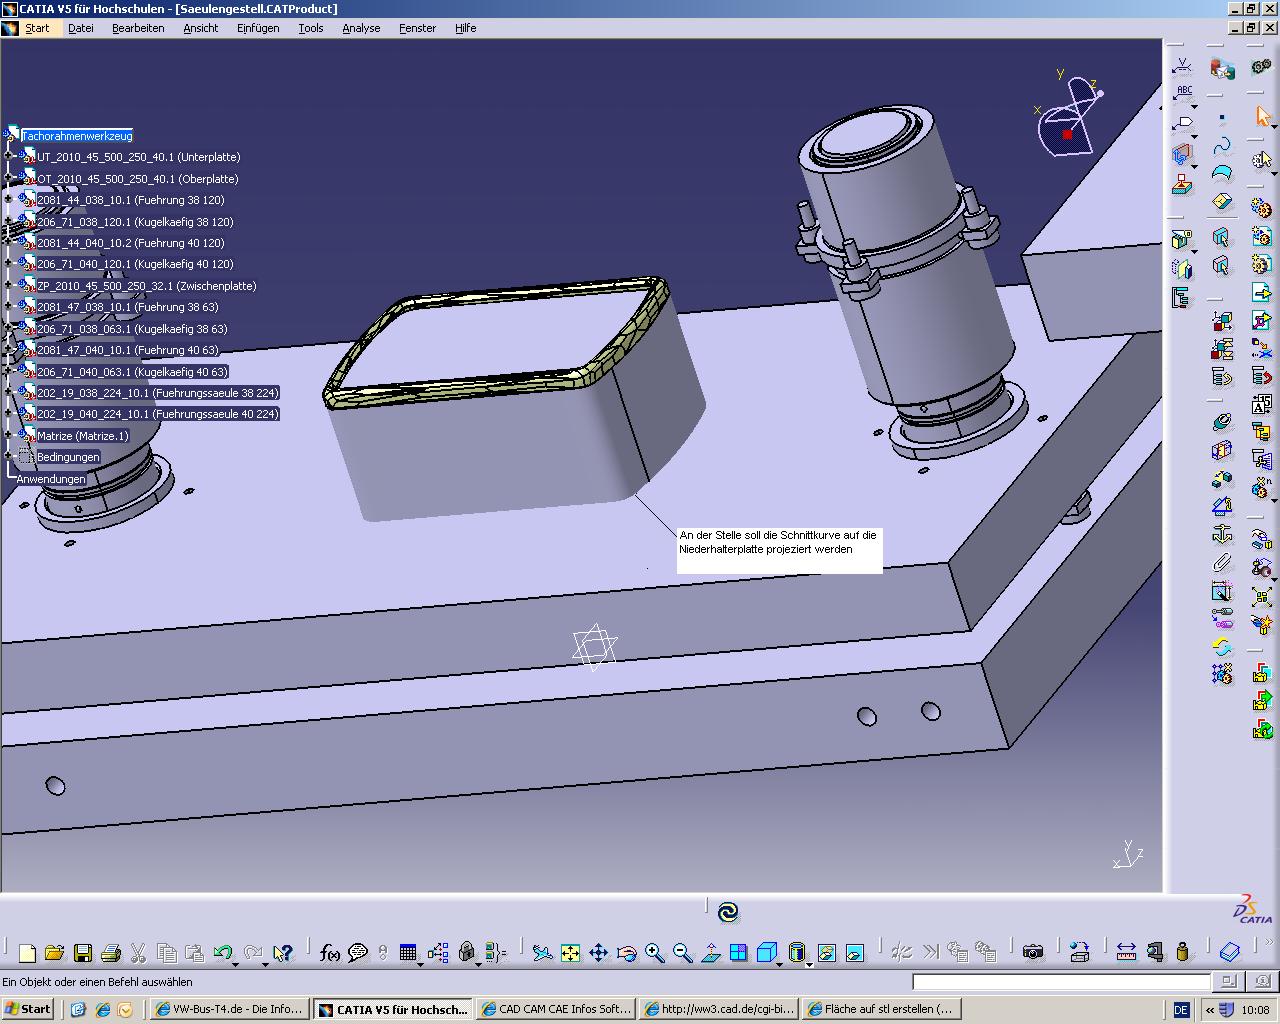
Task: Click the Catalog Browser book icon
Action: (1230, 953)
